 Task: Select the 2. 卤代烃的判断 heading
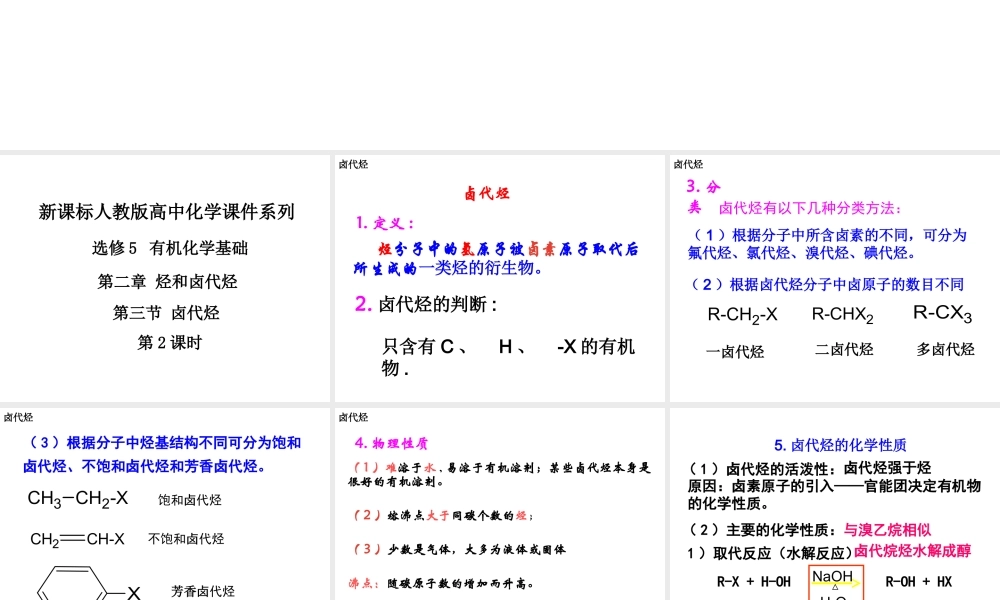click(426, 304)
